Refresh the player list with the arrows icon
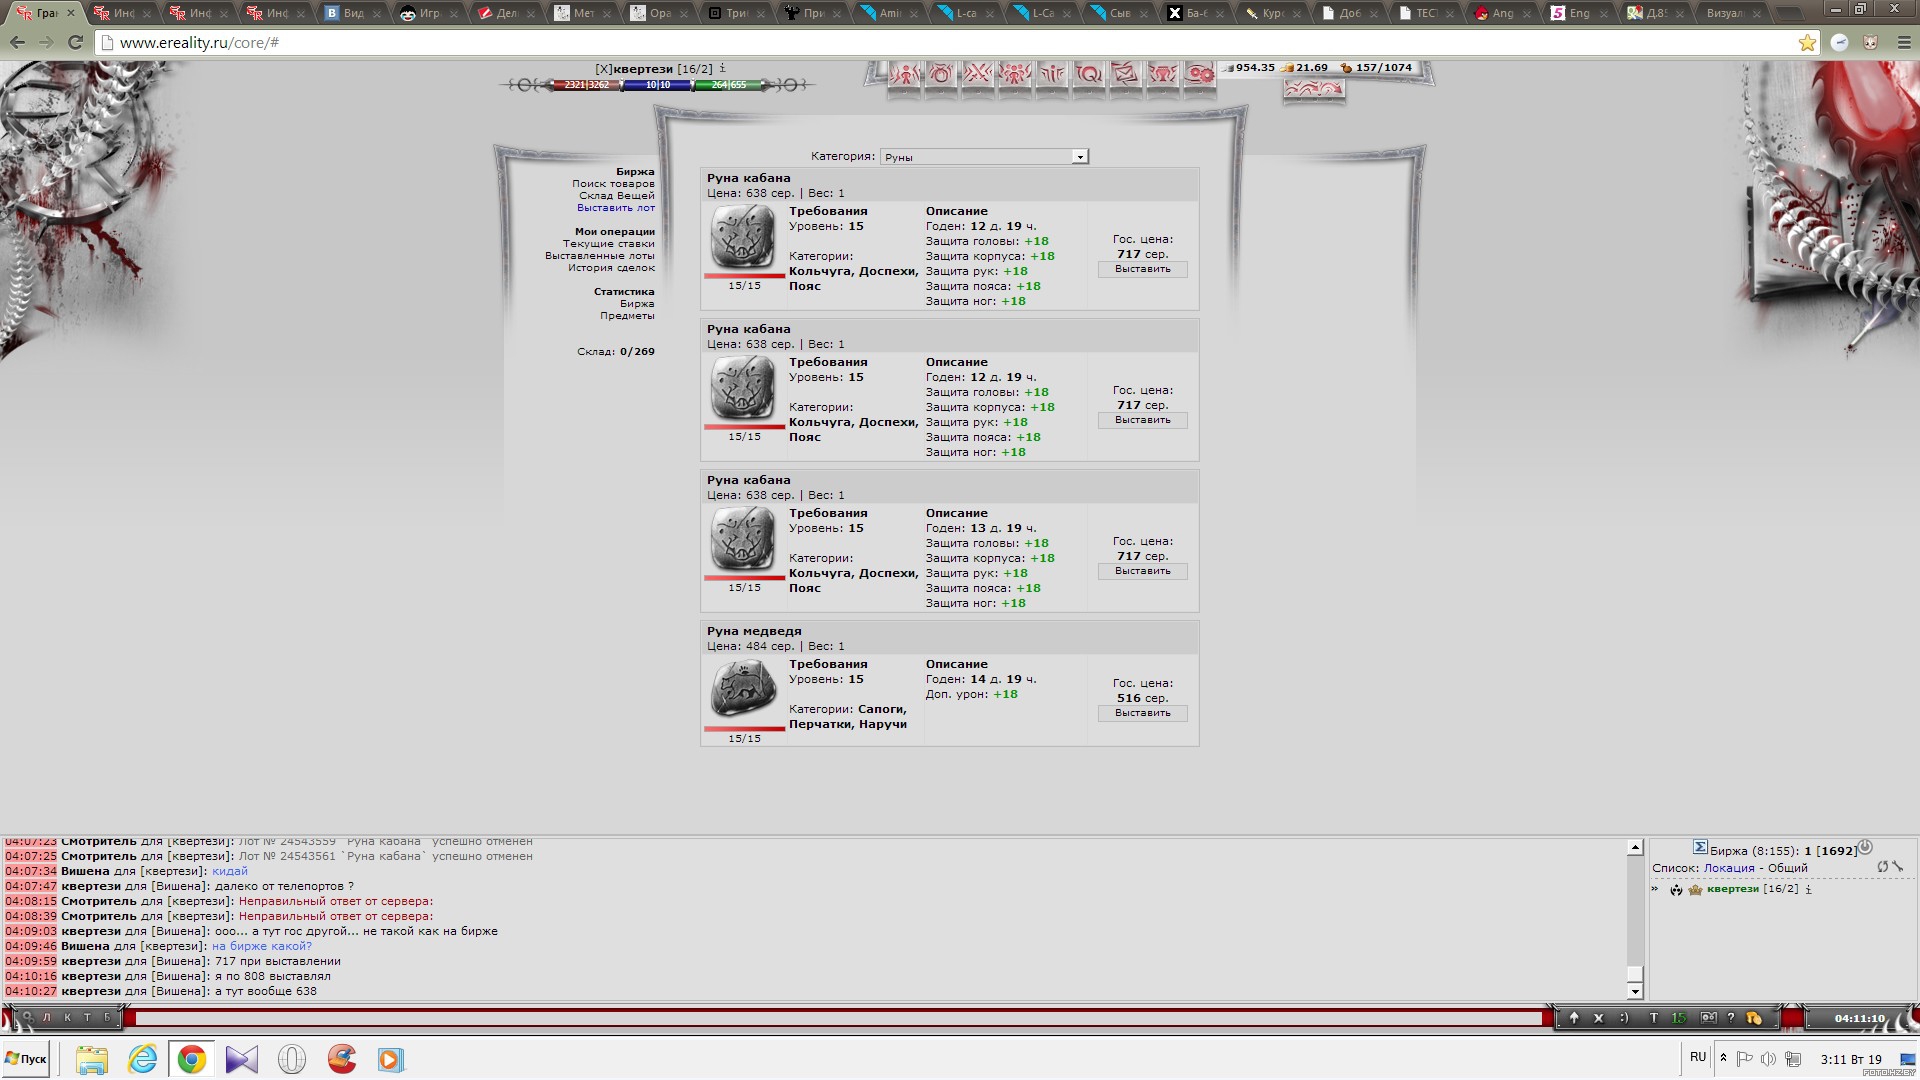The width and height of the screenshot is (1920, 1080). coord(1883,867)
